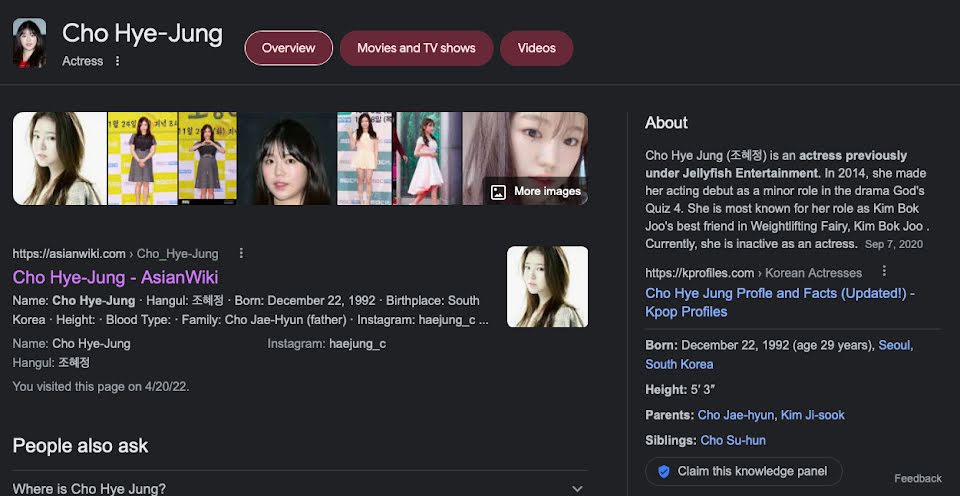Click the Feedback link
Viewport: 960px width, 496px height.
(x=918, y=479)
